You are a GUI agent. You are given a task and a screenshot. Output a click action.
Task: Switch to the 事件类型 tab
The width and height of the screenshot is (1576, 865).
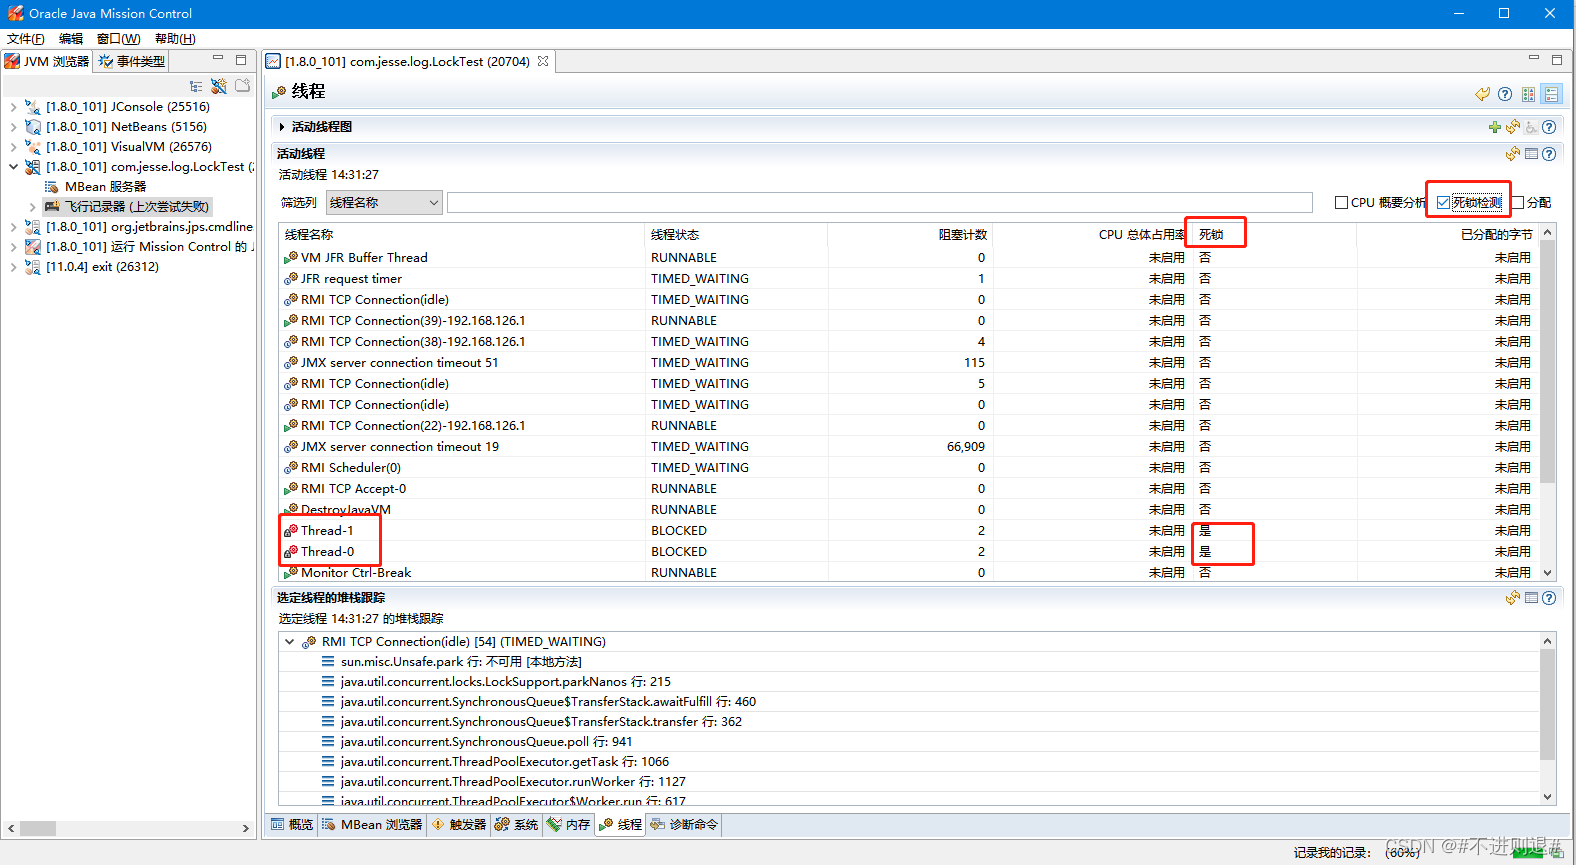coord(132,61)
